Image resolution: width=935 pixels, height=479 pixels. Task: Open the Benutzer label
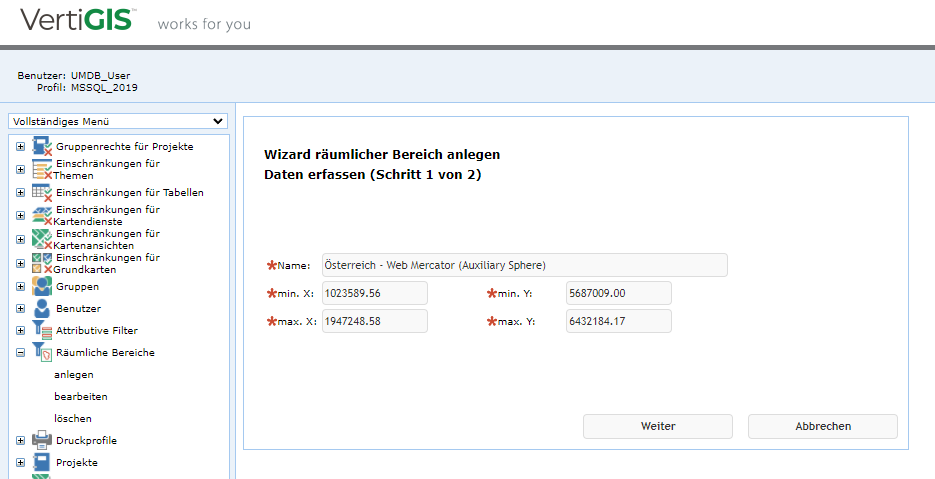[x=79, y=308]
